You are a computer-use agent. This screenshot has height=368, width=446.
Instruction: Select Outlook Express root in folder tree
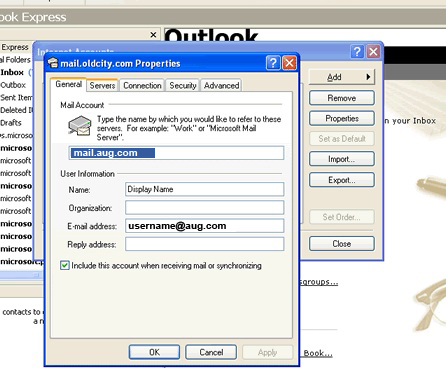15,47
